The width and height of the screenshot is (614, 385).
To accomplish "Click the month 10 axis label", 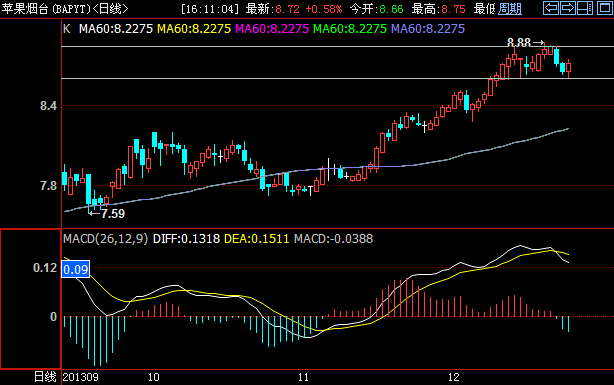I will pos(154,377).
